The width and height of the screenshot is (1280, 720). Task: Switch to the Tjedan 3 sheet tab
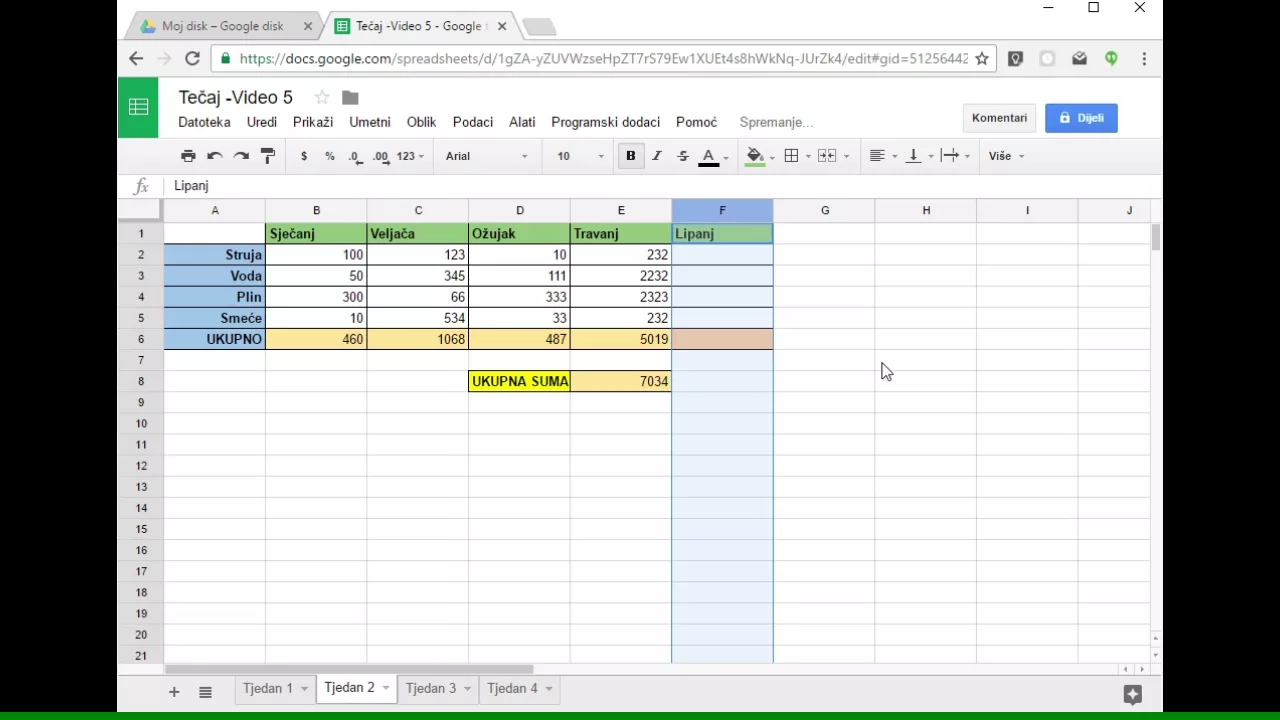coord(431,688)
